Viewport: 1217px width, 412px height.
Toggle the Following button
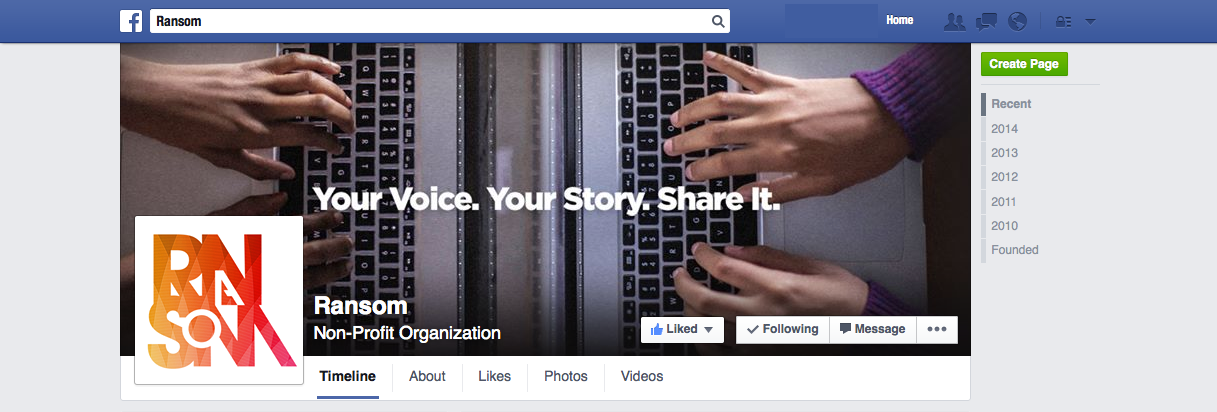(x=782, y=330)
